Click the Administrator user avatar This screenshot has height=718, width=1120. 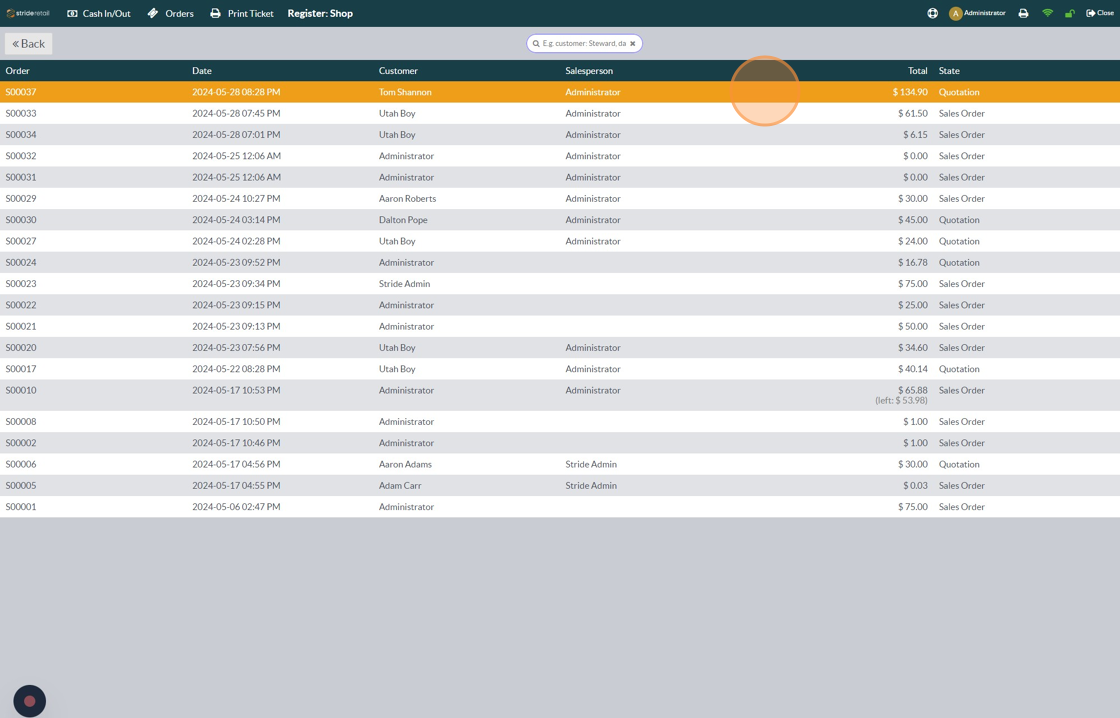[x=955, y=13]
